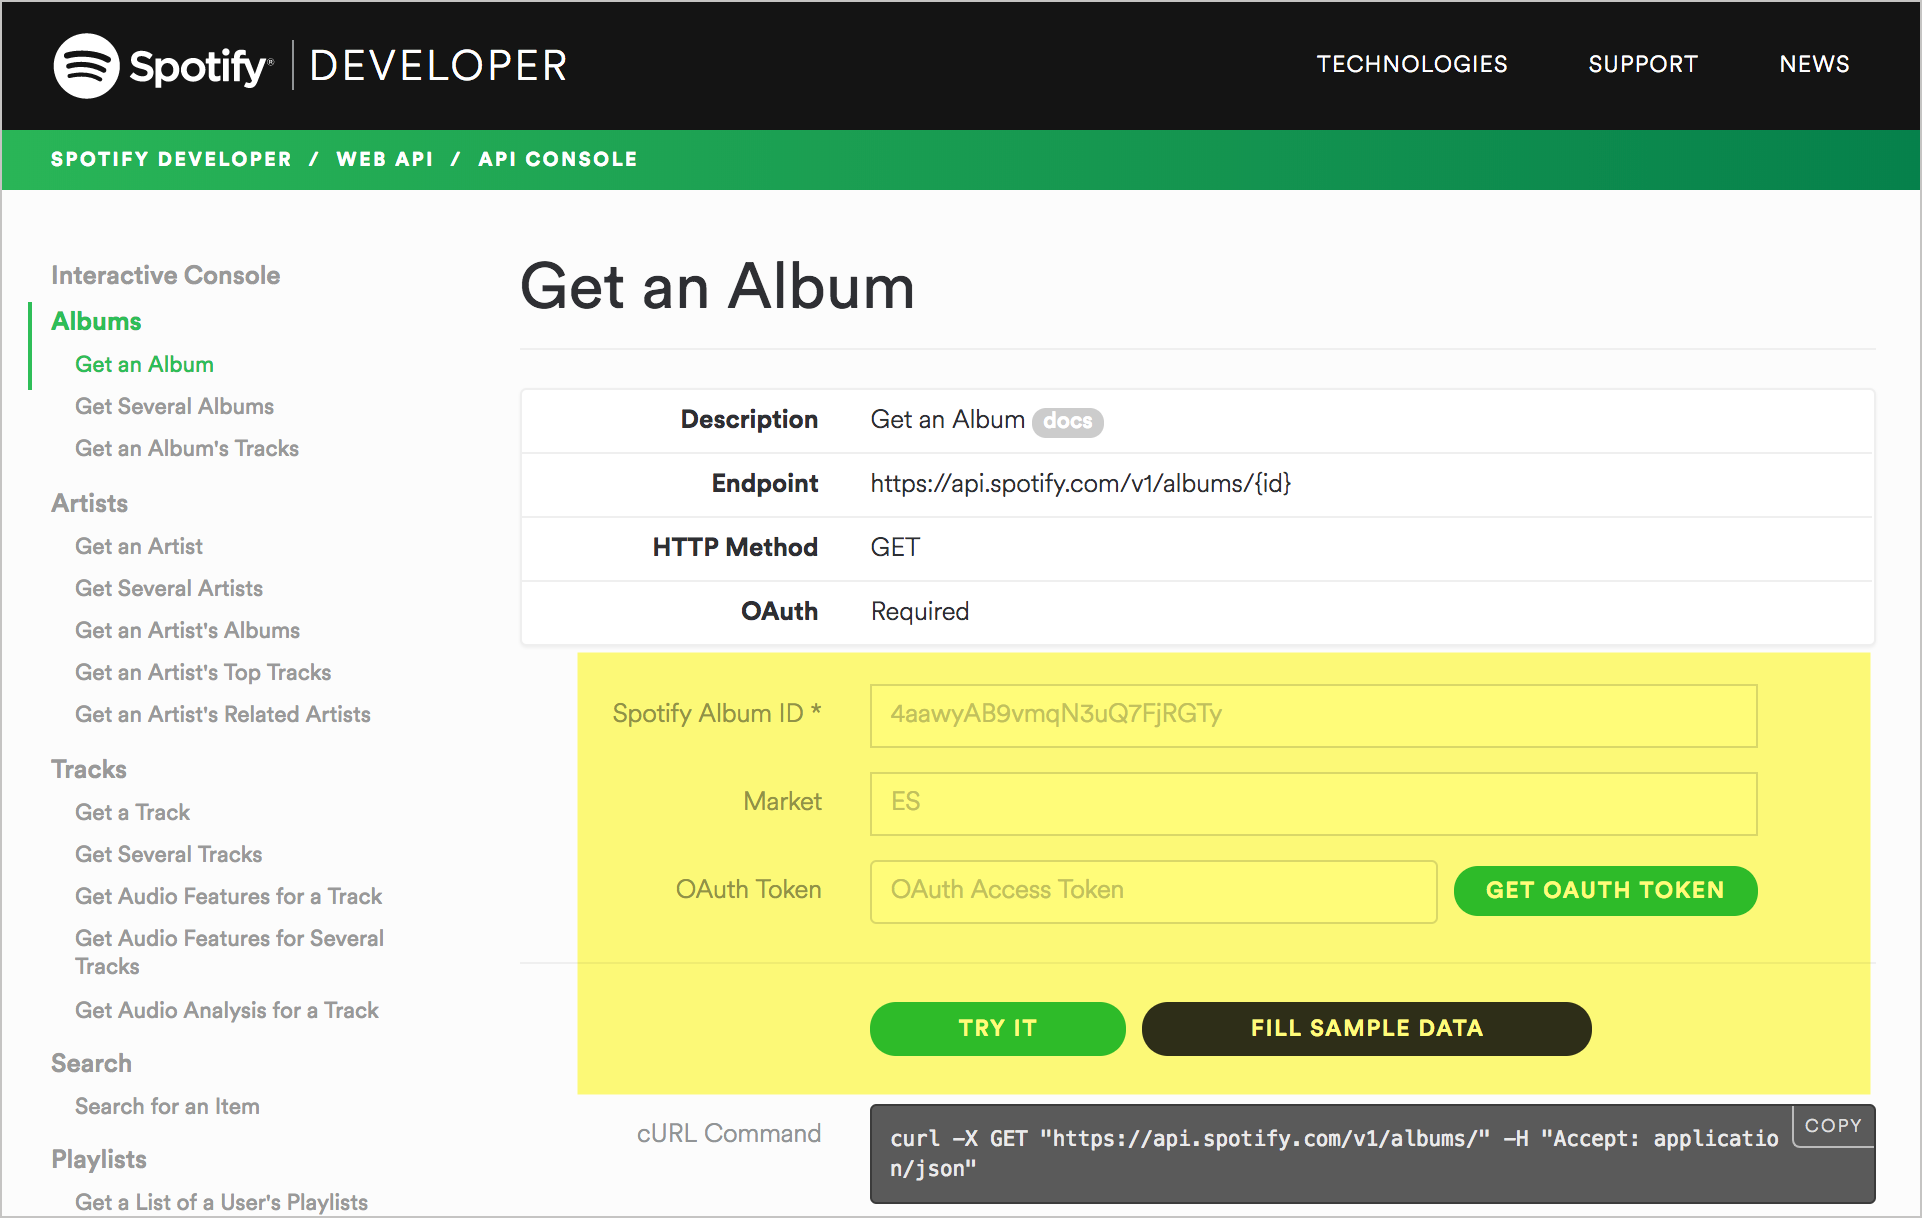
Task: Click the OAuth Access Token field
Action: pos(1153,891)
